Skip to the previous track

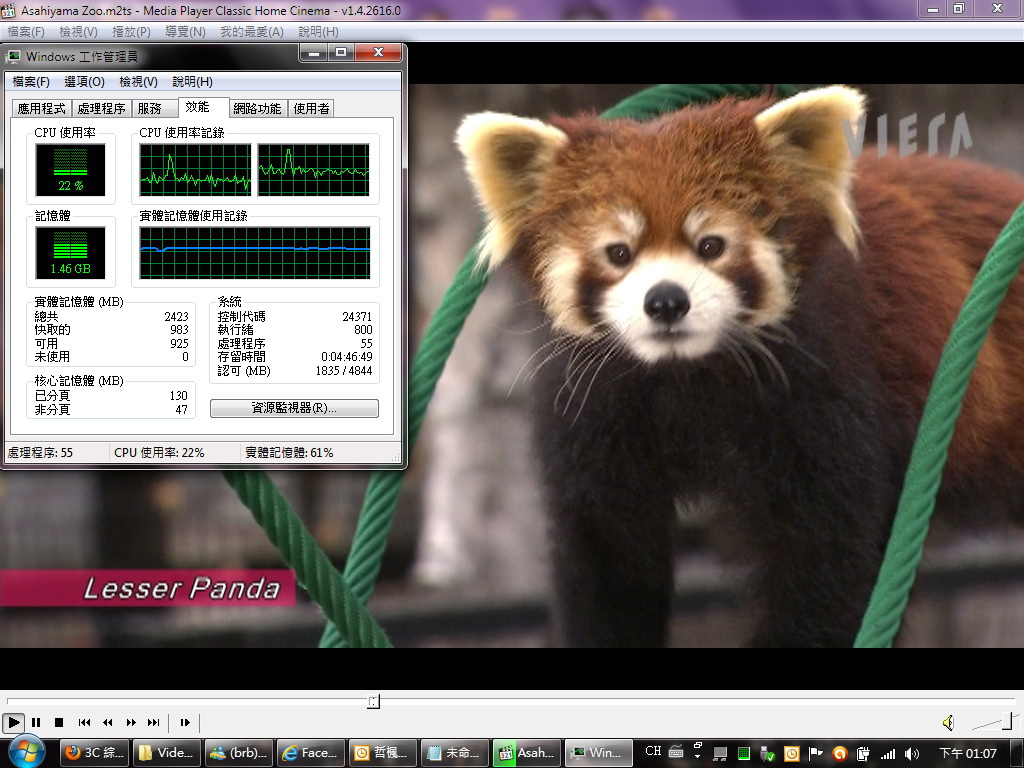85,722
